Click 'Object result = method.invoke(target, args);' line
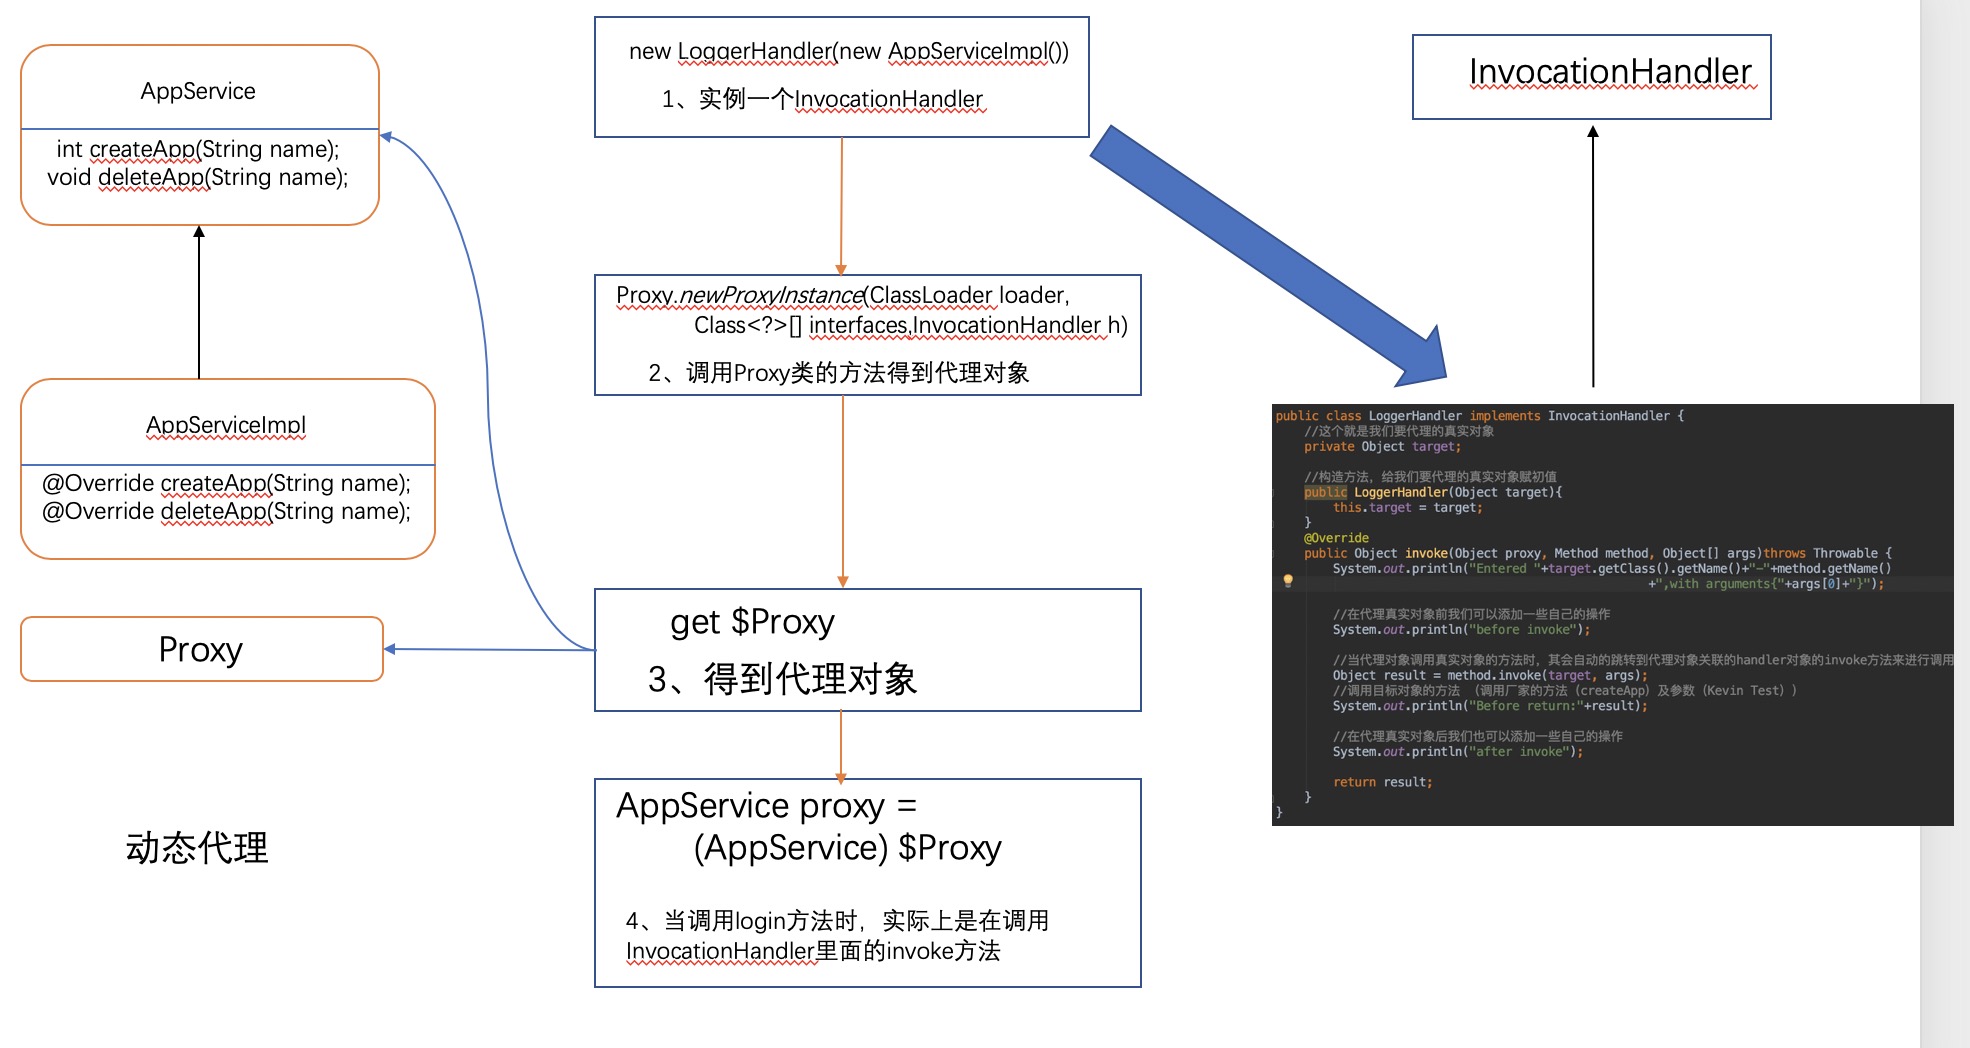 coord(1490,676)
